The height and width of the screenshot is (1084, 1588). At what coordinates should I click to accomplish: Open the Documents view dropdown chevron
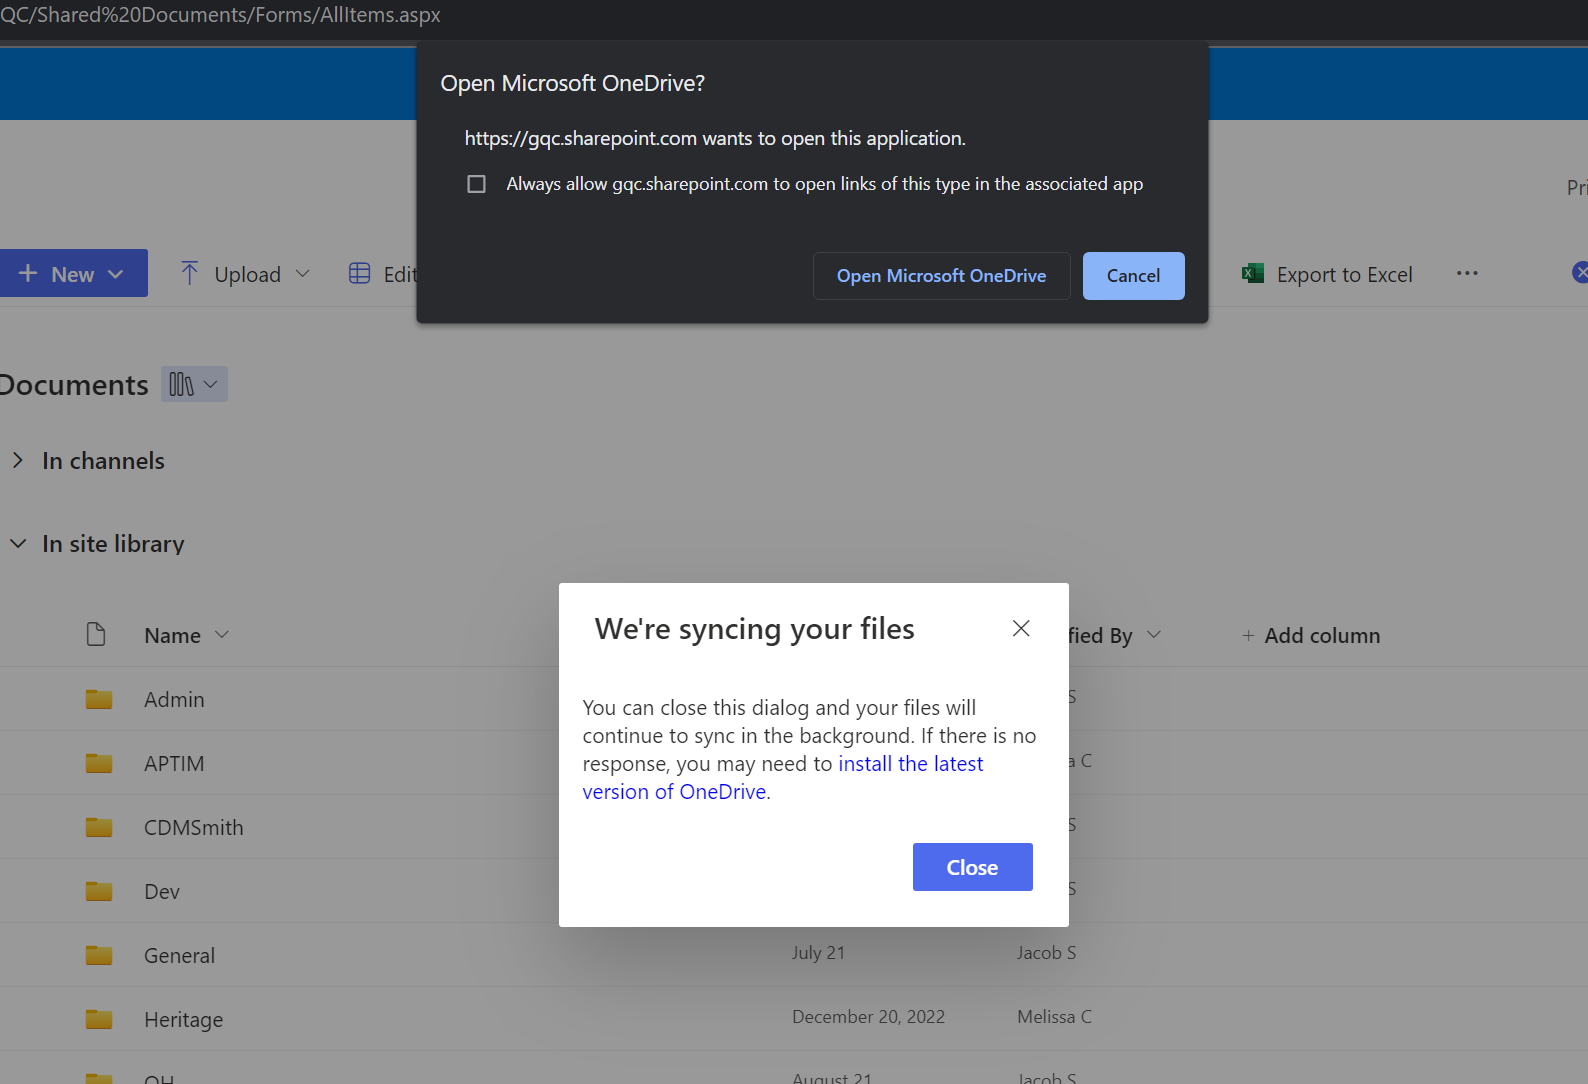(210, 384)
